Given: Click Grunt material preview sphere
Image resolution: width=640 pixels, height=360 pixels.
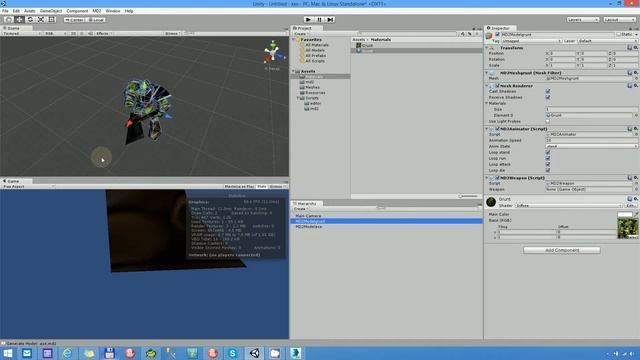Looking at the screenshot, I should [x=491, y=202].
